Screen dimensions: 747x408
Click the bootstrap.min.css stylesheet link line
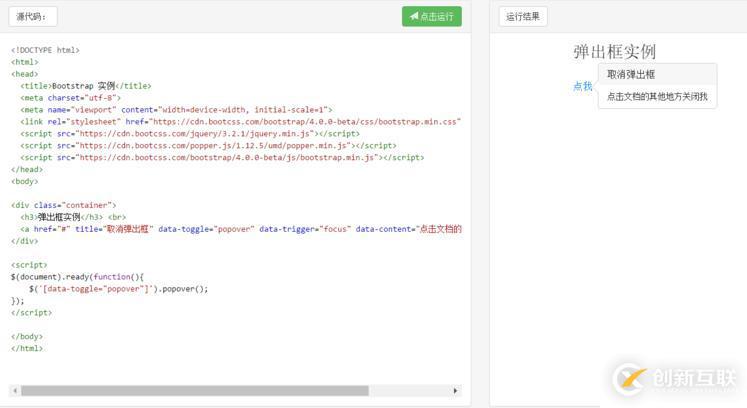coord(241,122)
